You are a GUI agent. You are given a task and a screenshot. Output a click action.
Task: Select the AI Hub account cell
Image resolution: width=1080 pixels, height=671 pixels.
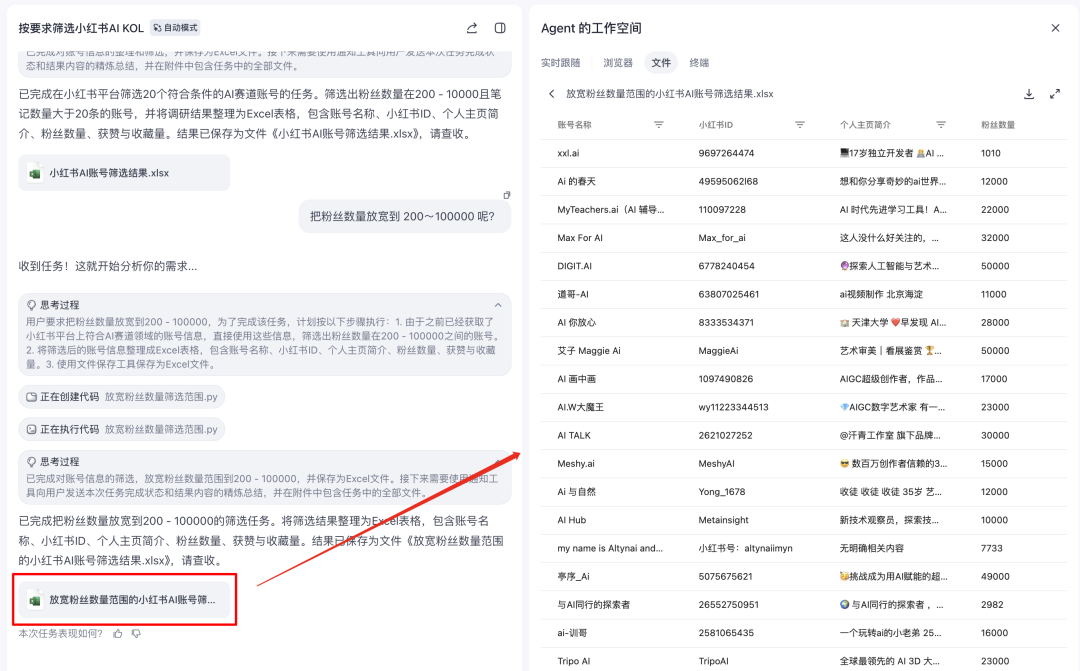click(572, 520)
